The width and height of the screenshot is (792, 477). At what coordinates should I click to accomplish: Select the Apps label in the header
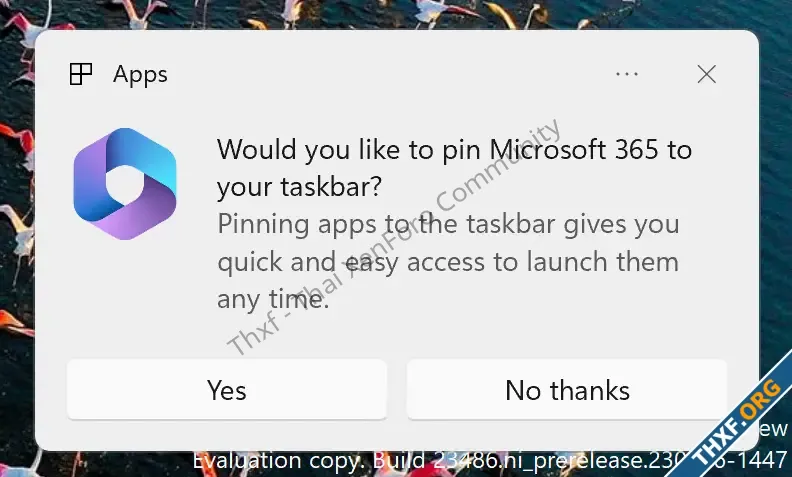coord(140,75)
